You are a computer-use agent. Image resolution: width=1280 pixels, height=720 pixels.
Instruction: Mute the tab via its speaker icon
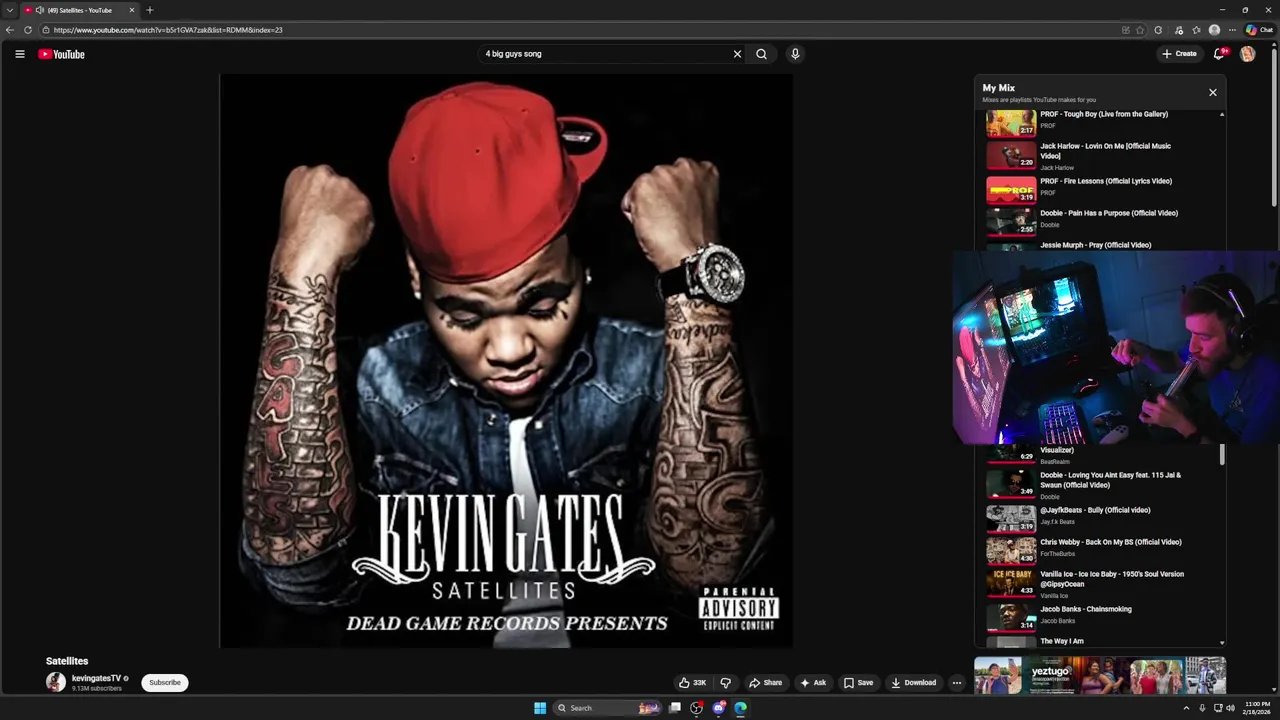click(x=39, y=10)
